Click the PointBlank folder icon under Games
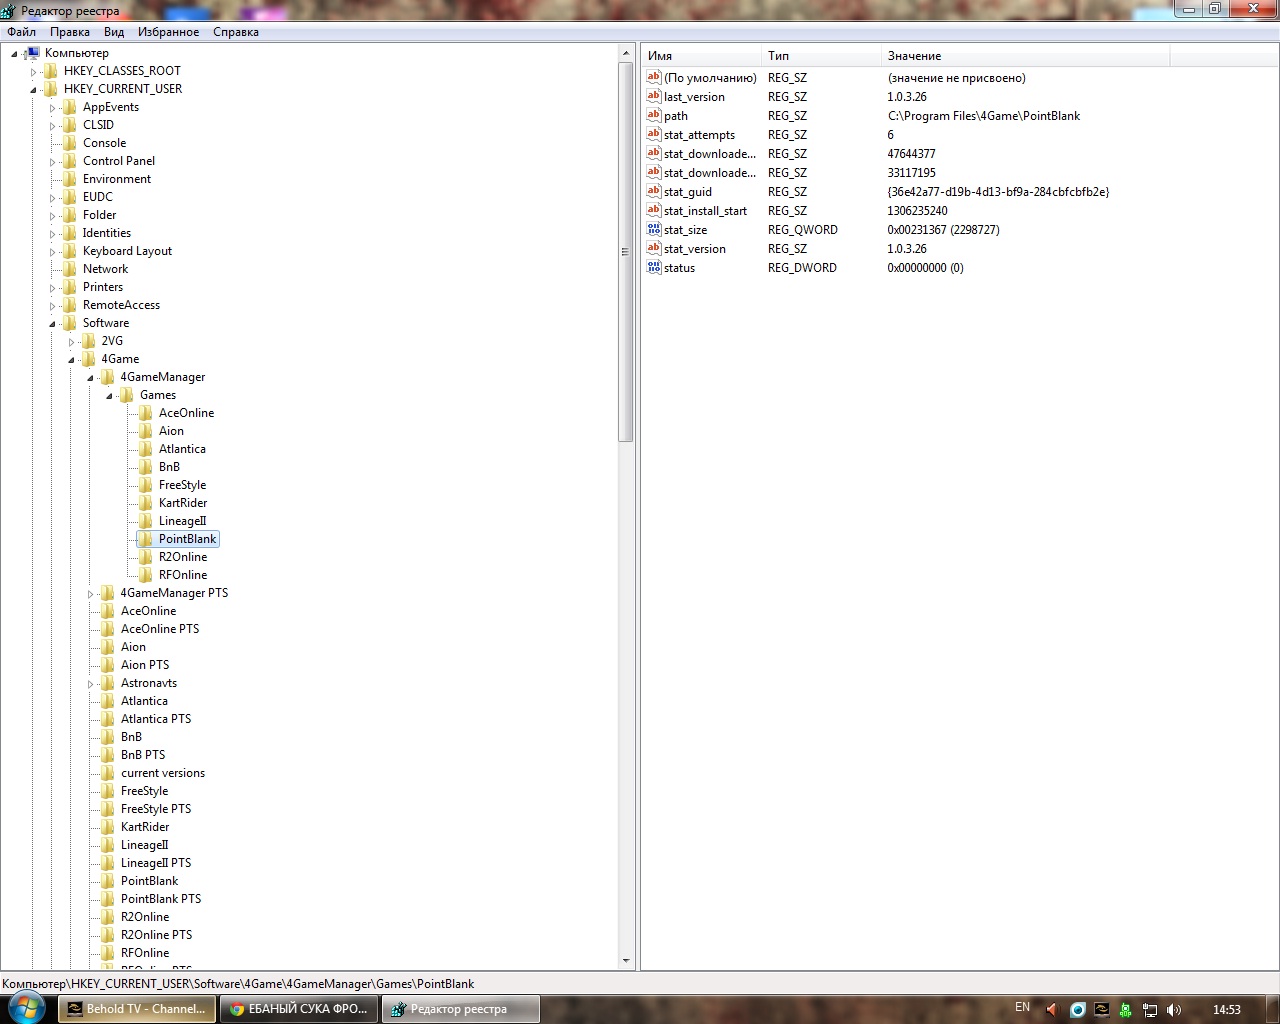This screenshot has height=1024, width=1280. click(146, 539)
